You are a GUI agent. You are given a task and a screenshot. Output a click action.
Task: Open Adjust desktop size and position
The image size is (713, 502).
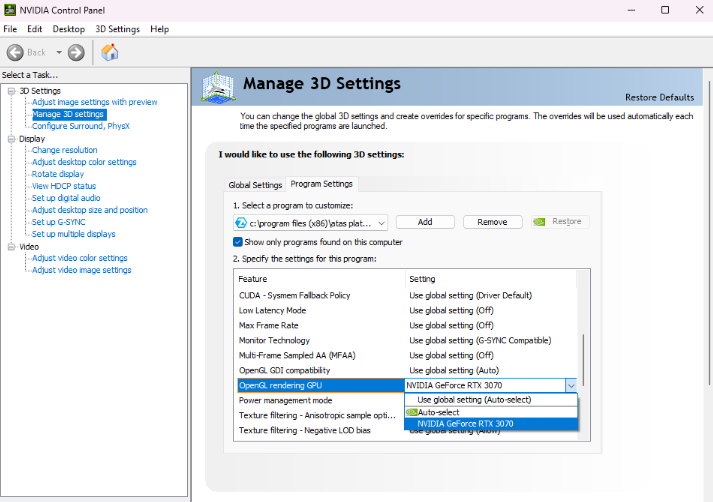90,210
